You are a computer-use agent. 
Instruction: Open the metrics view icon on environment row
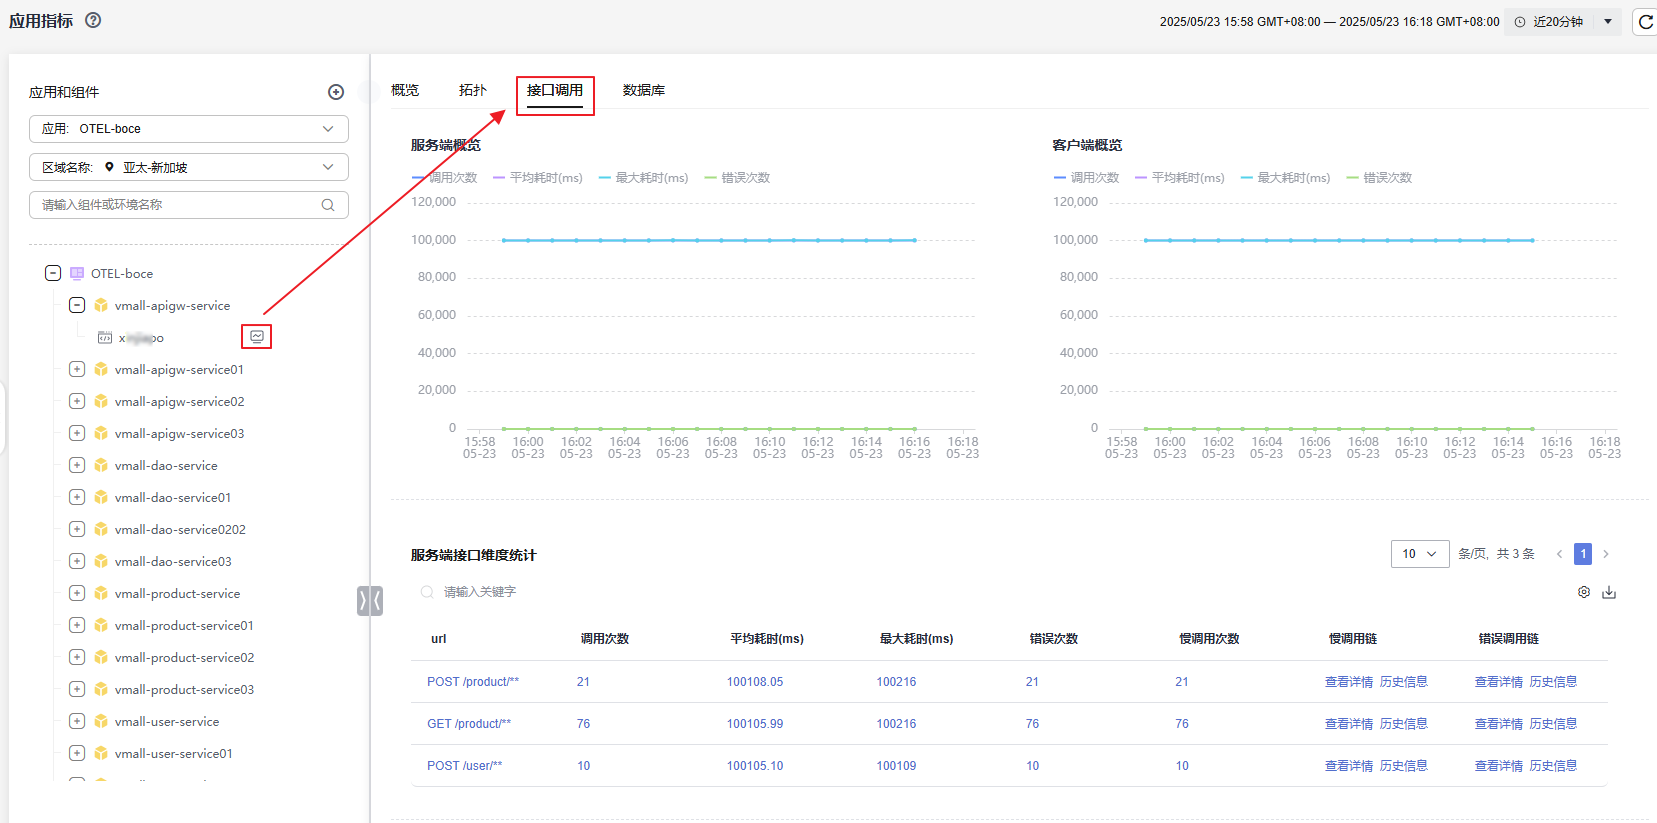pos(257,337)
